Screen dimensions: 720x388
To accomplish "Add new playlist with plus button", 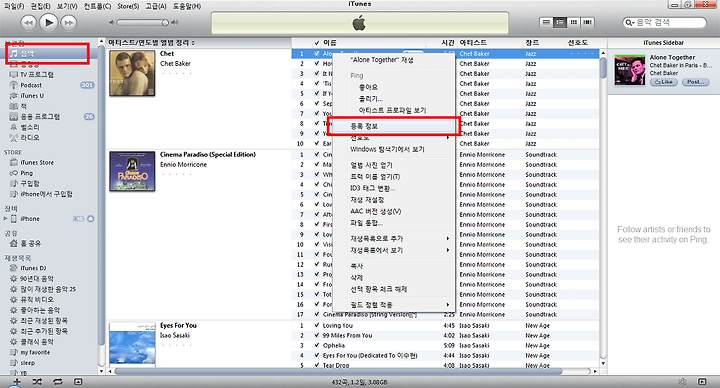I will pos(17,382).
